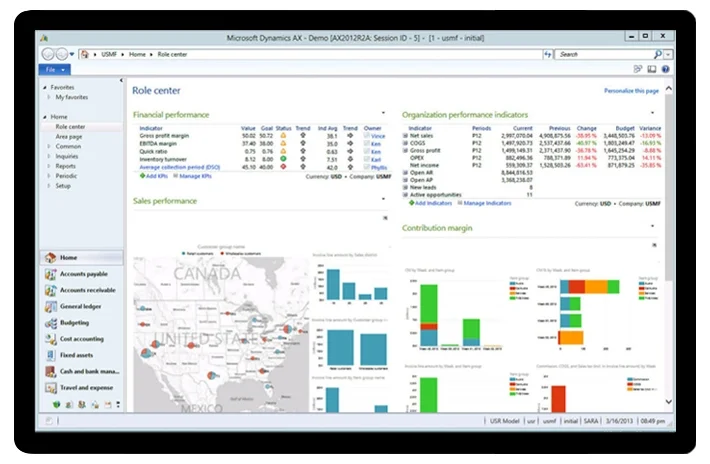The width and height of the screenshot is (710, 464).
Task: Click the search magnifier icon
Action: click(656, 54)
